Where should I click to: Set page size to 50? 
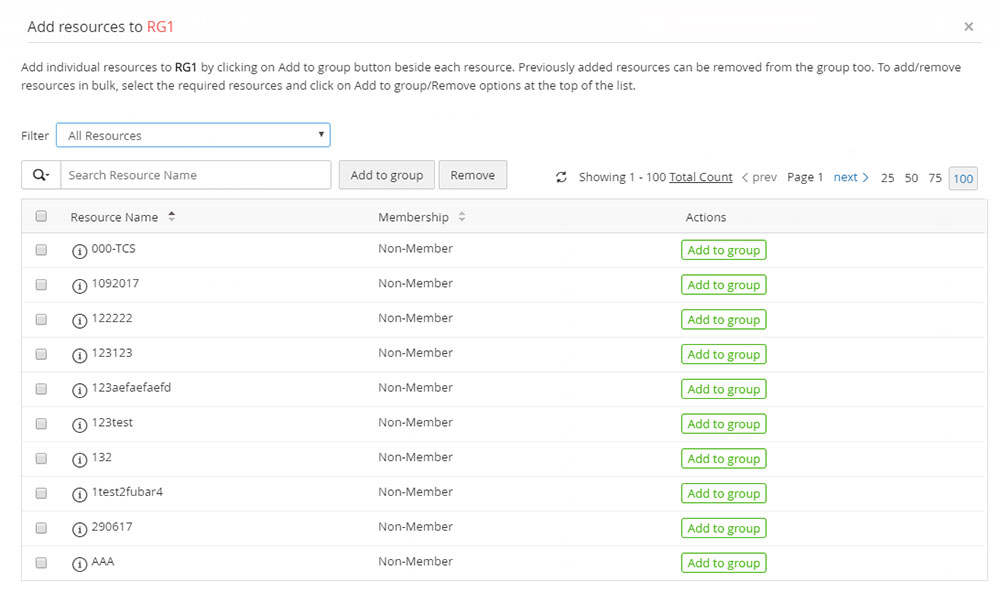click(x=911, y=178)
